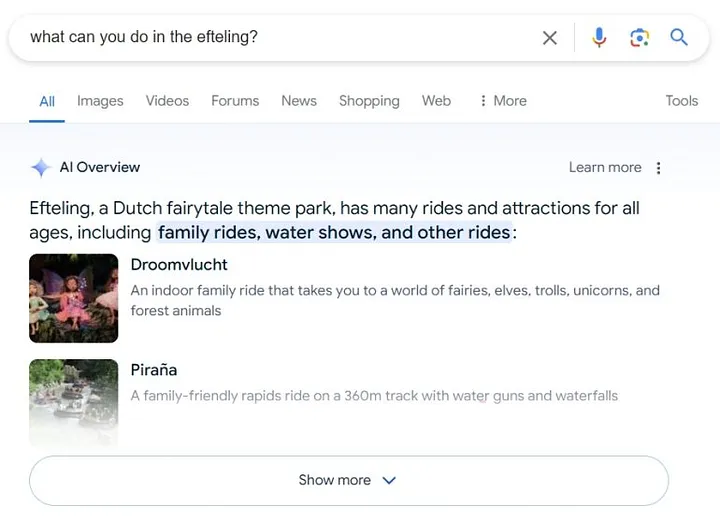Clear the search query with X icon
This screenshot has height=523, width=720.
click(550, 38)
